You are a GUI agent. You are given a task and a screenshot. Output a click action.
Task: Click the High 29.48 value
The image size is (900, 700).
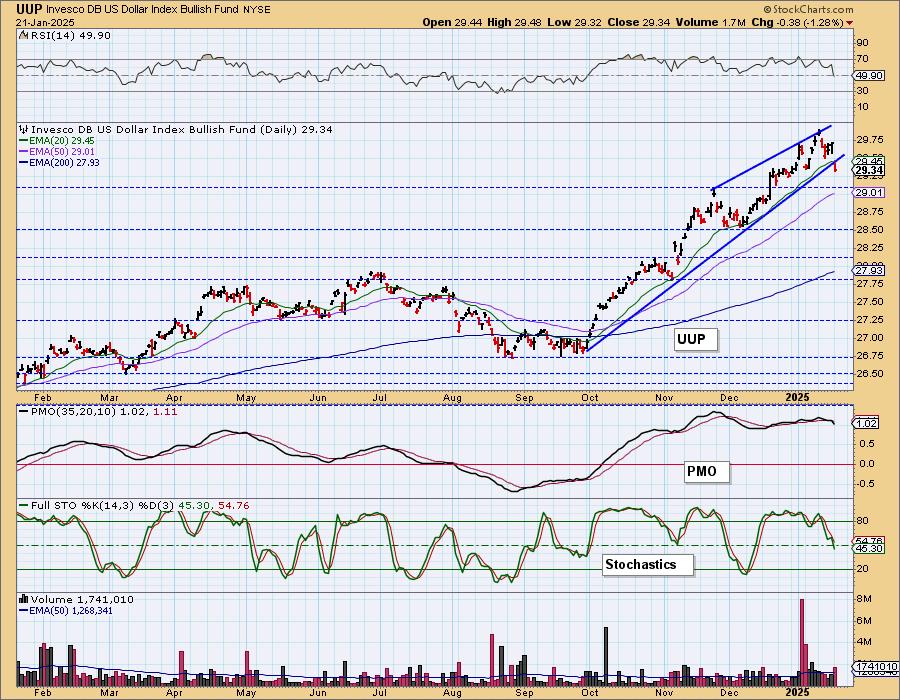click(514, 22)
